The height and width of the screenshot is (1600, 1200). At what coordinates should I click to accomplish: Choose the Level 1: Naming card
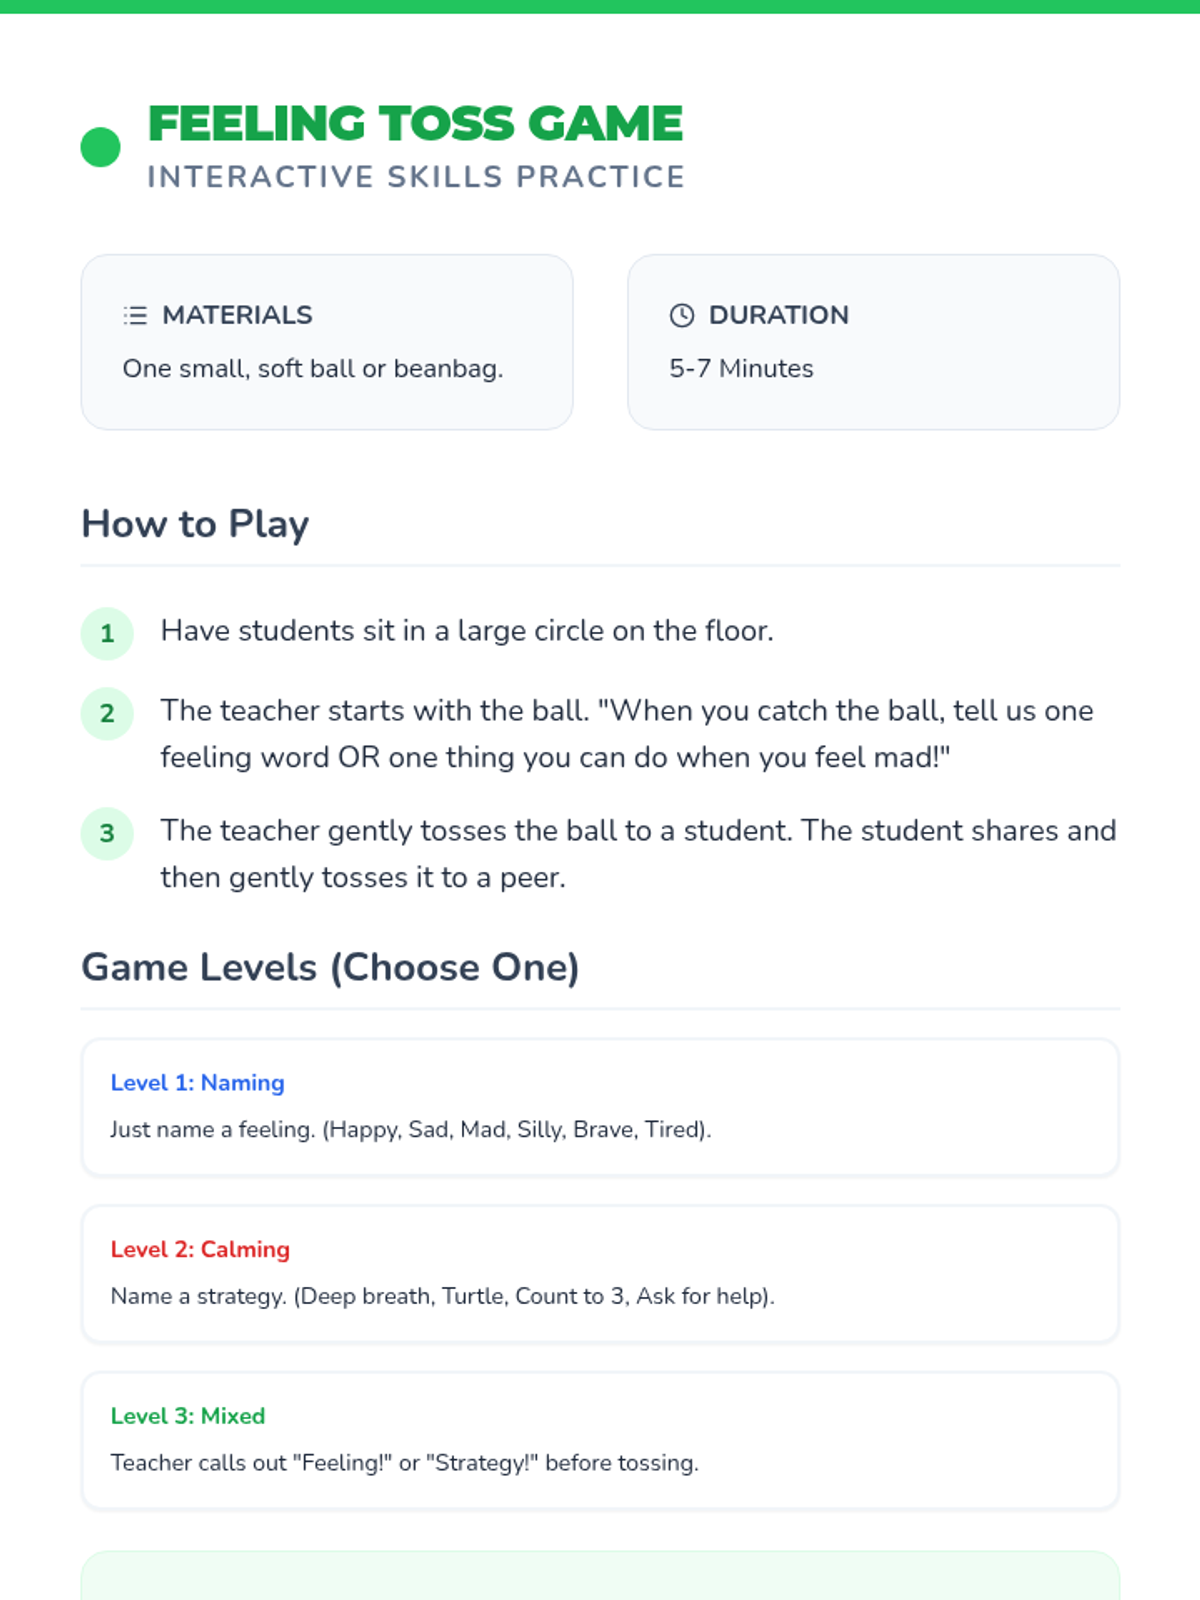600,1107
